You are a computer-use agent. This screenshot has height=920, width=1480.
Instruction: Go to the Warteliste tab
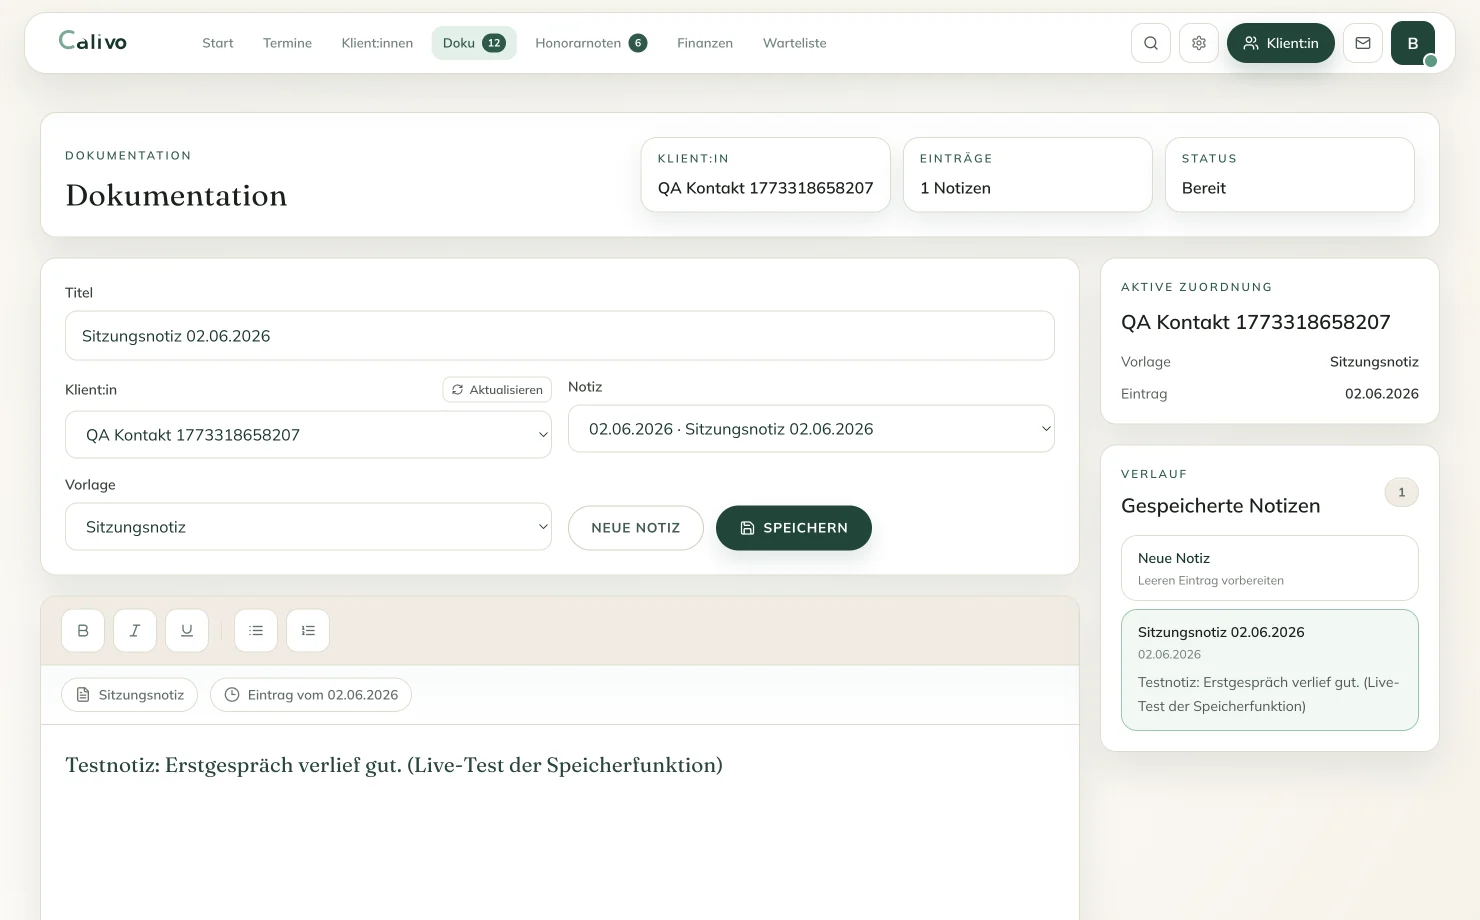pos(795,43)
